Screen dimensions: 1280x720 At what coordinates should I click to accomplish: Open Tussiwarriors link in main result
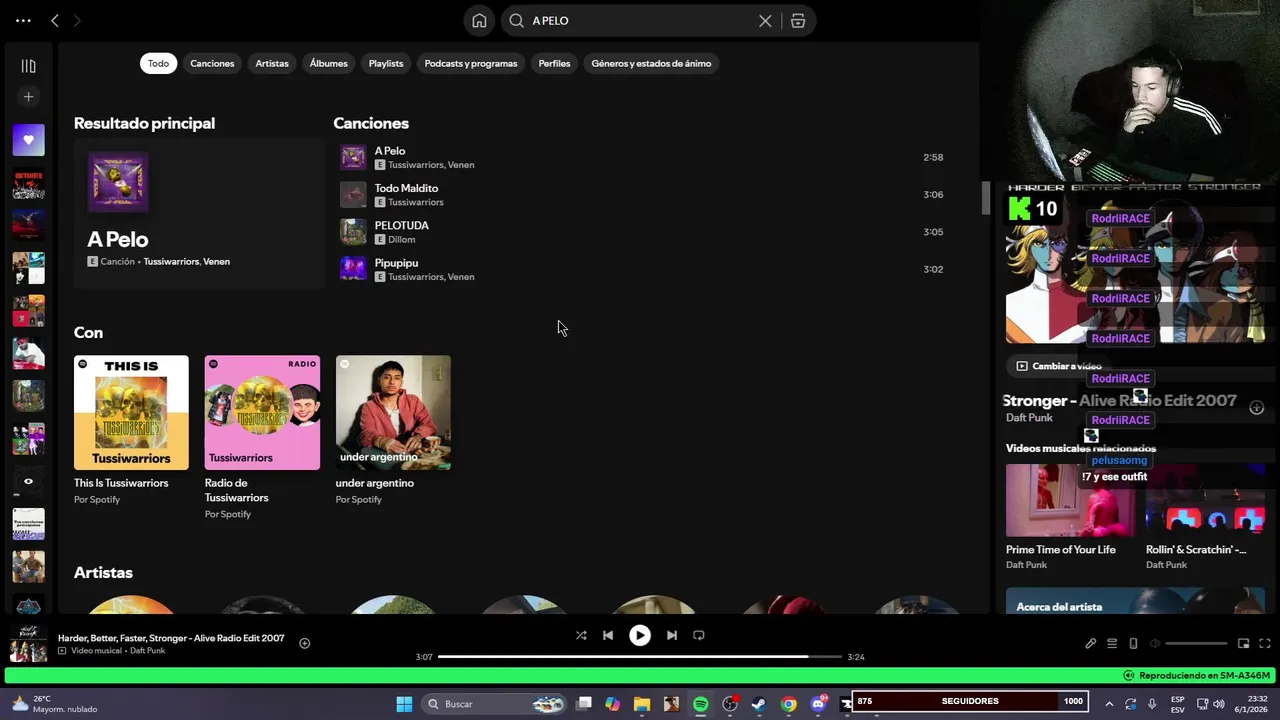click(x=171, y=261)
